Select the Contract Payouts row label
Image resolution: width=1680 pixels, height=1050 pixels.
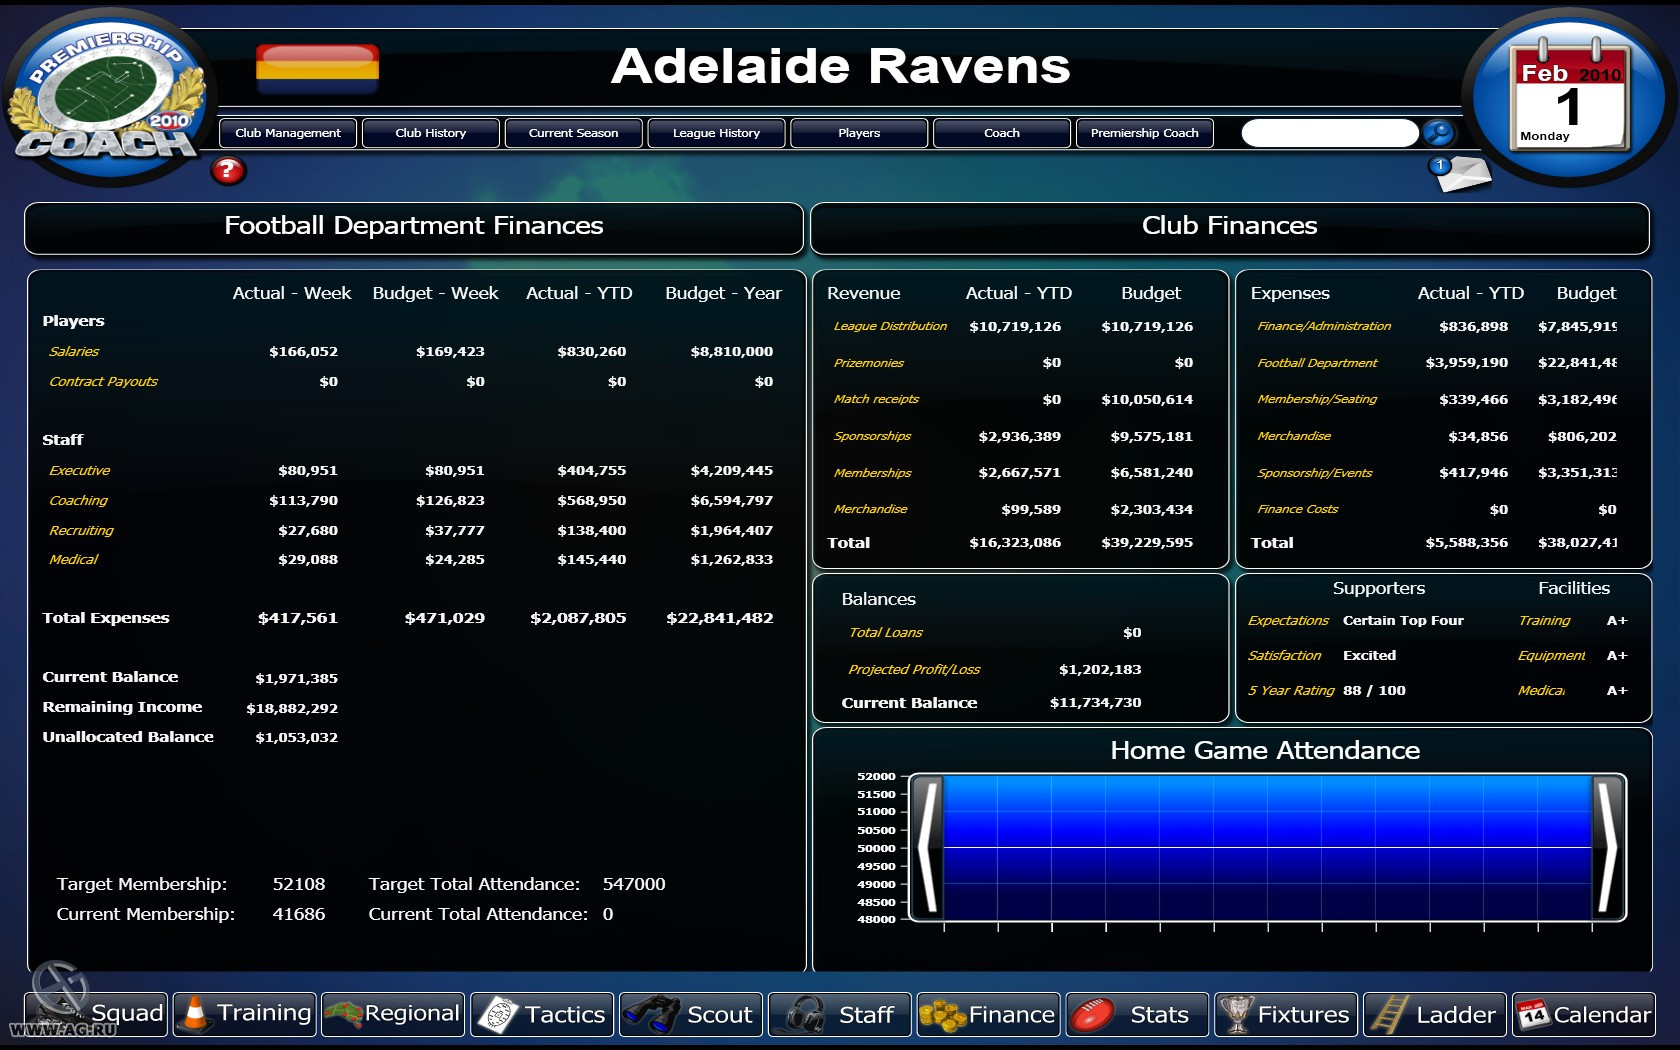click(104, 382)
